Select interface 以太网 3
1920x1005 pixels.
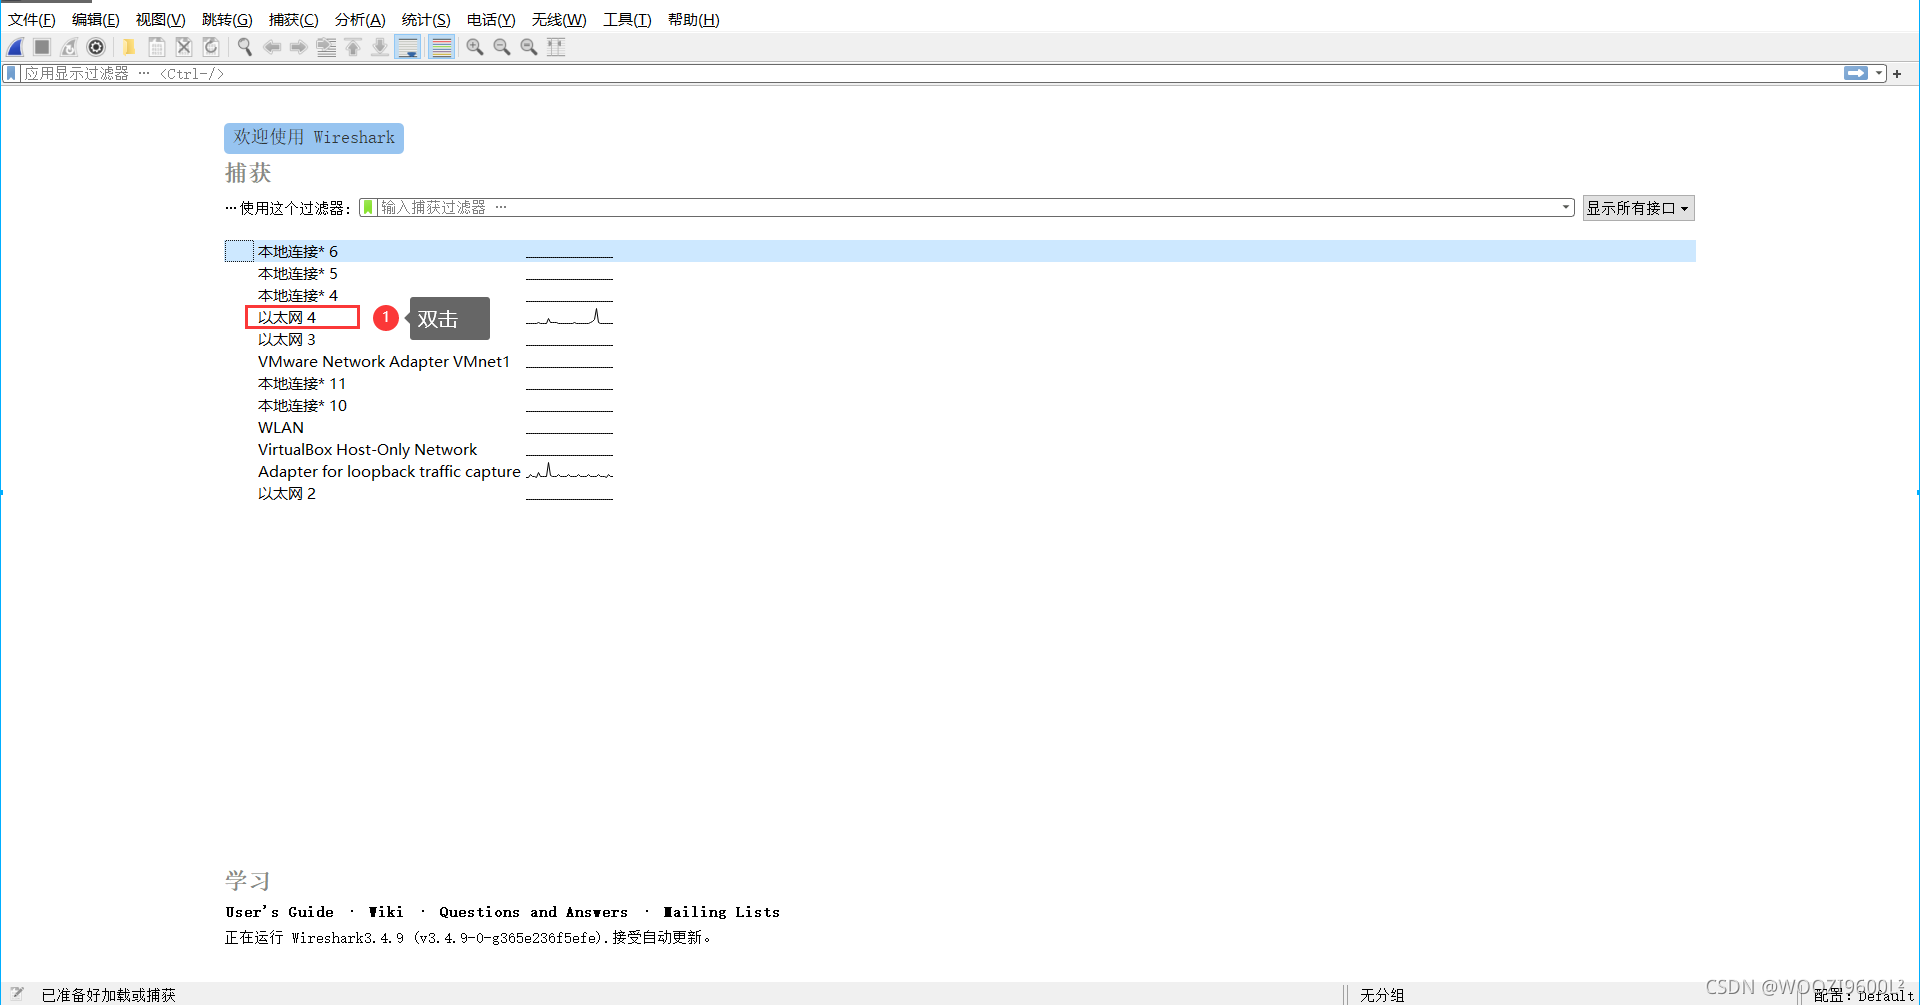tap(287, 339)
